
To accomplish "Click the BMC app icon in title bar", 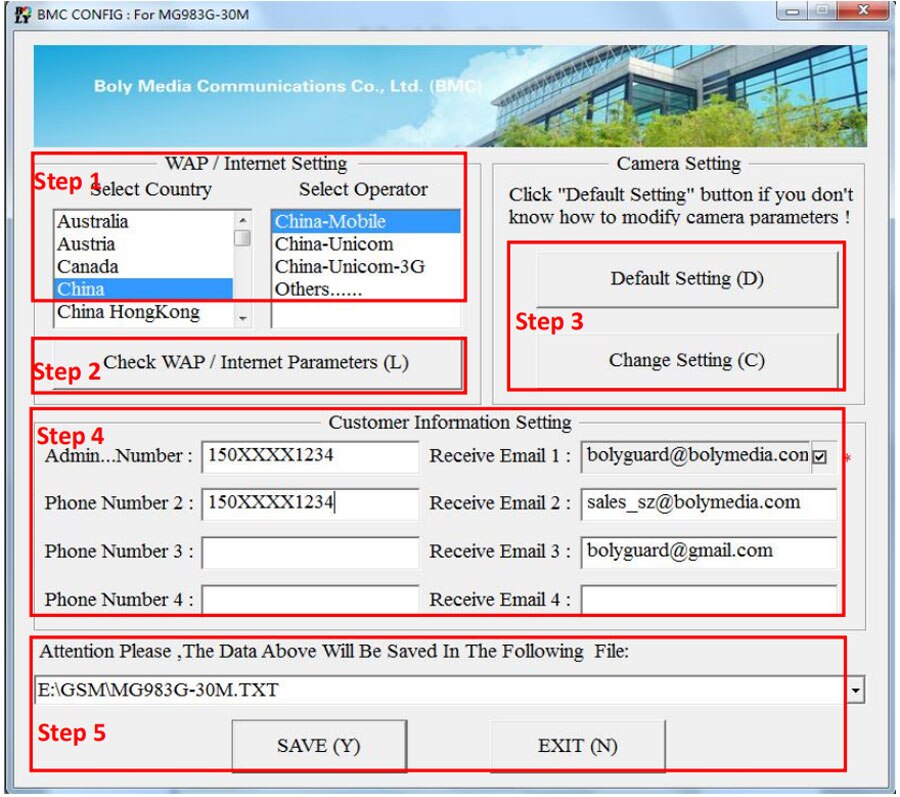I will point(22,14).
